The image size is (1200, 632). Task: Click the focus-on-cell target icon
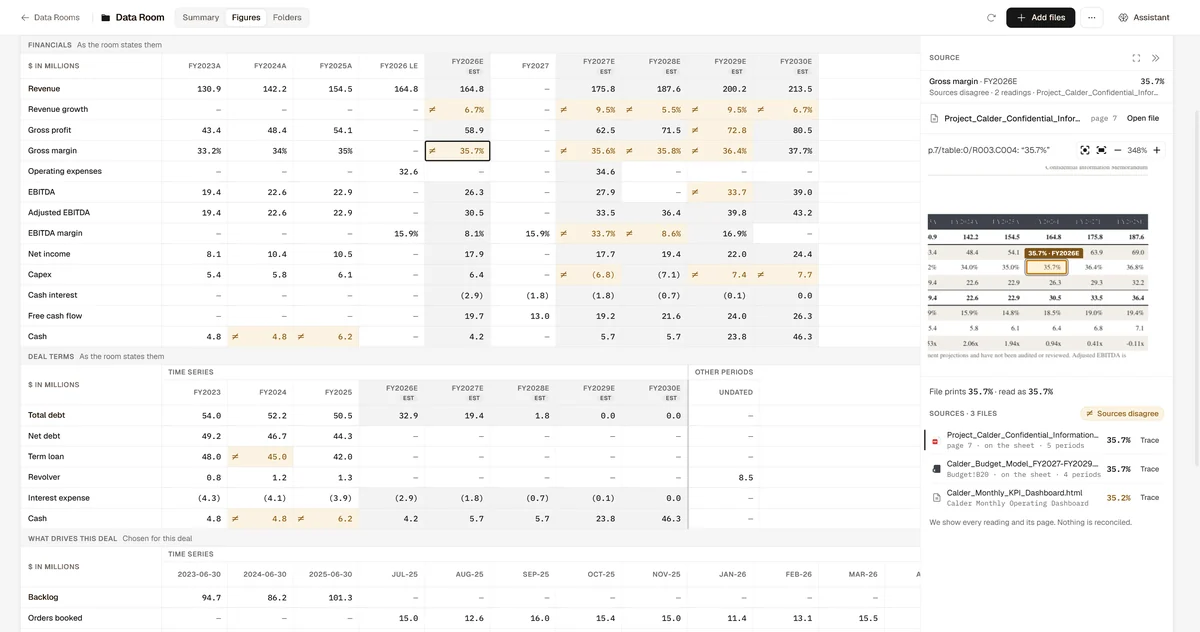pos(1084,150)
